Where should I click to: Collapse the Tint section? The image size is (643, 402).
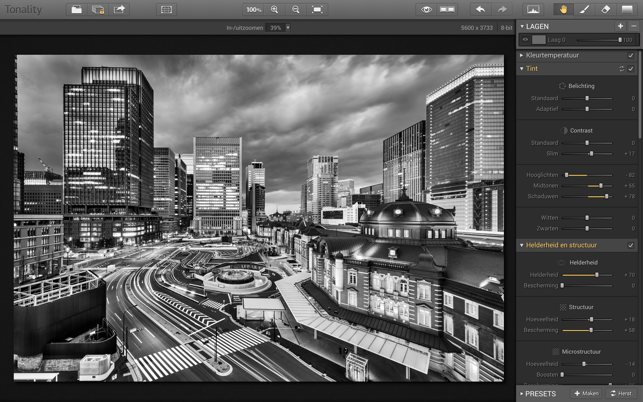tap(522, 69)
